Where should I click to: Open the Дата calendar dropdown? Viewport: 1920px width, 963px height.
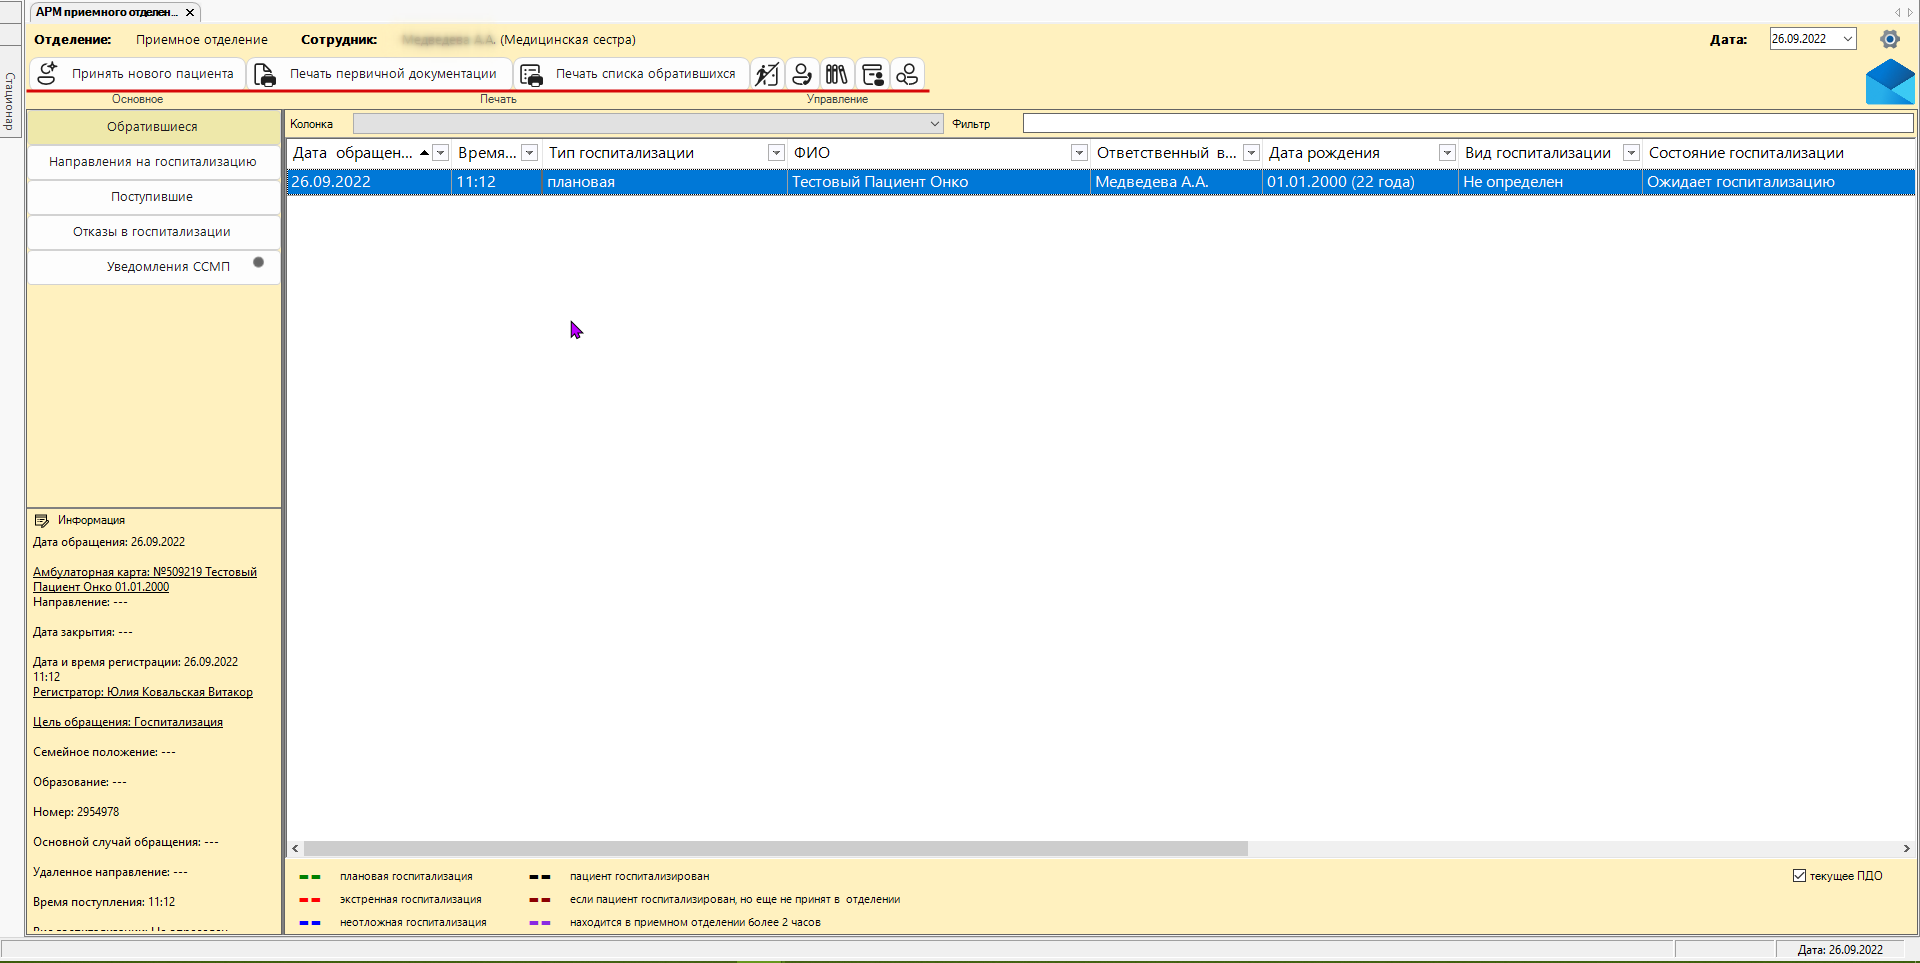click(1848, 39)
